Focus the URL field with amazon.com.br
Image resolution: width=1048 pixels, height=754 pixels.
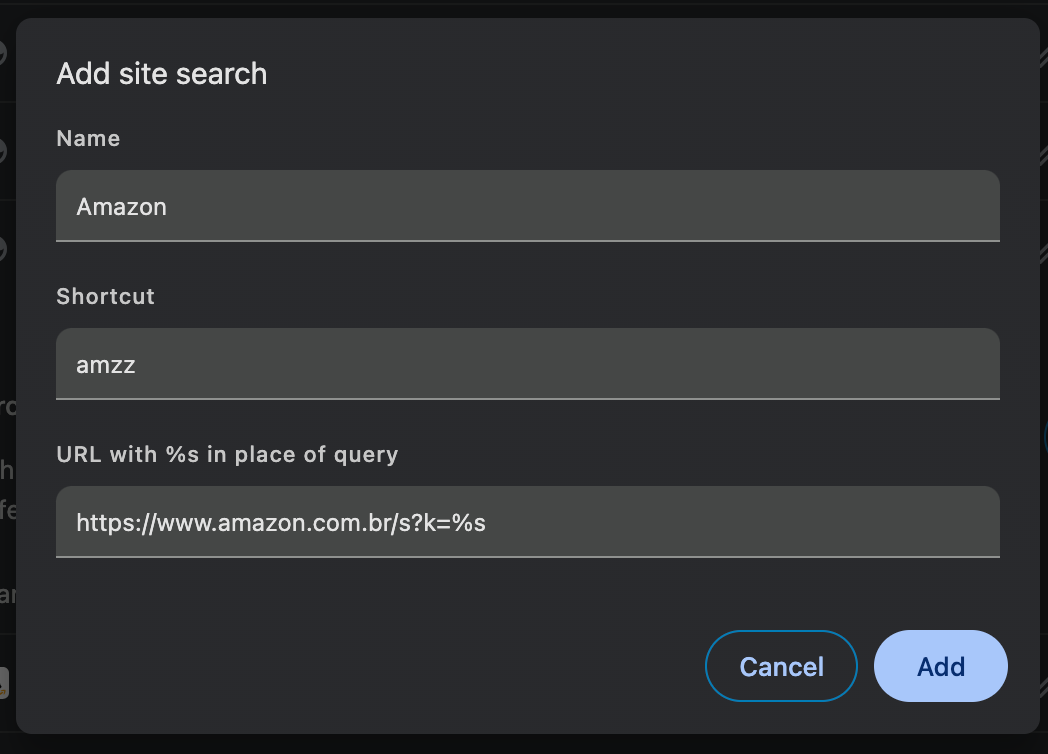(x=527, y=521)
